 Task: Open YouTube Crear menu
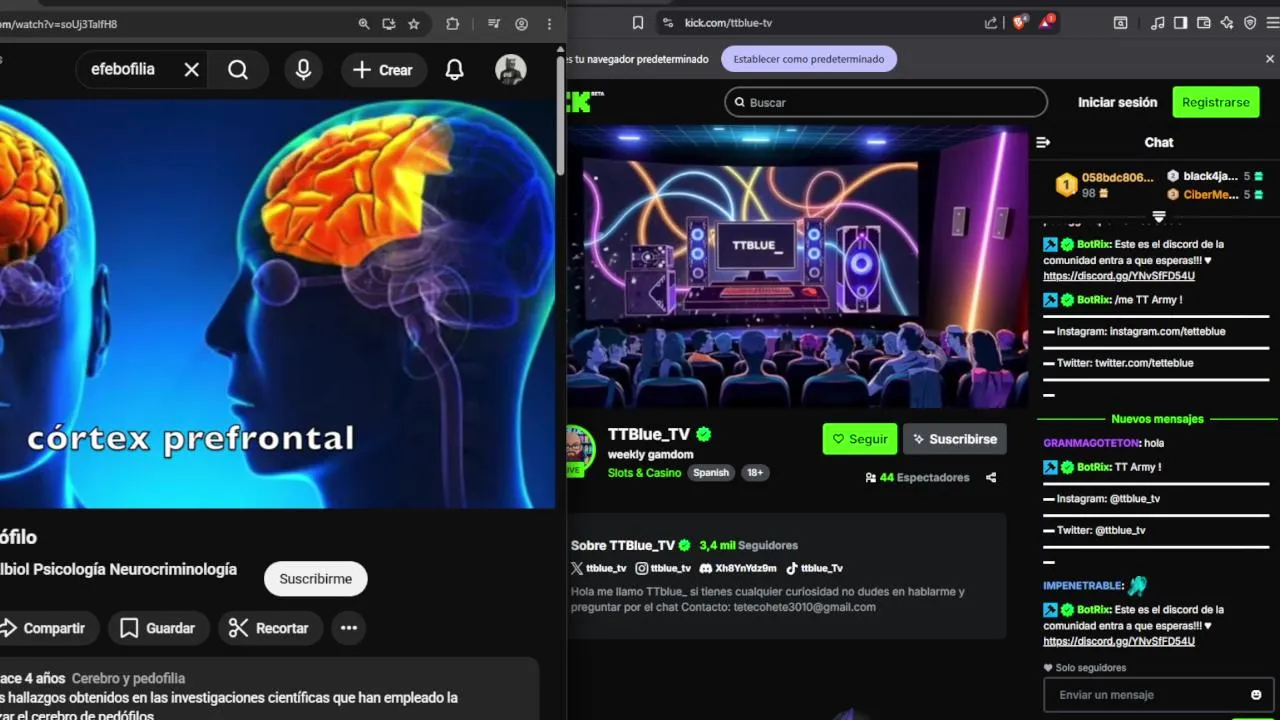coord(383,70)
